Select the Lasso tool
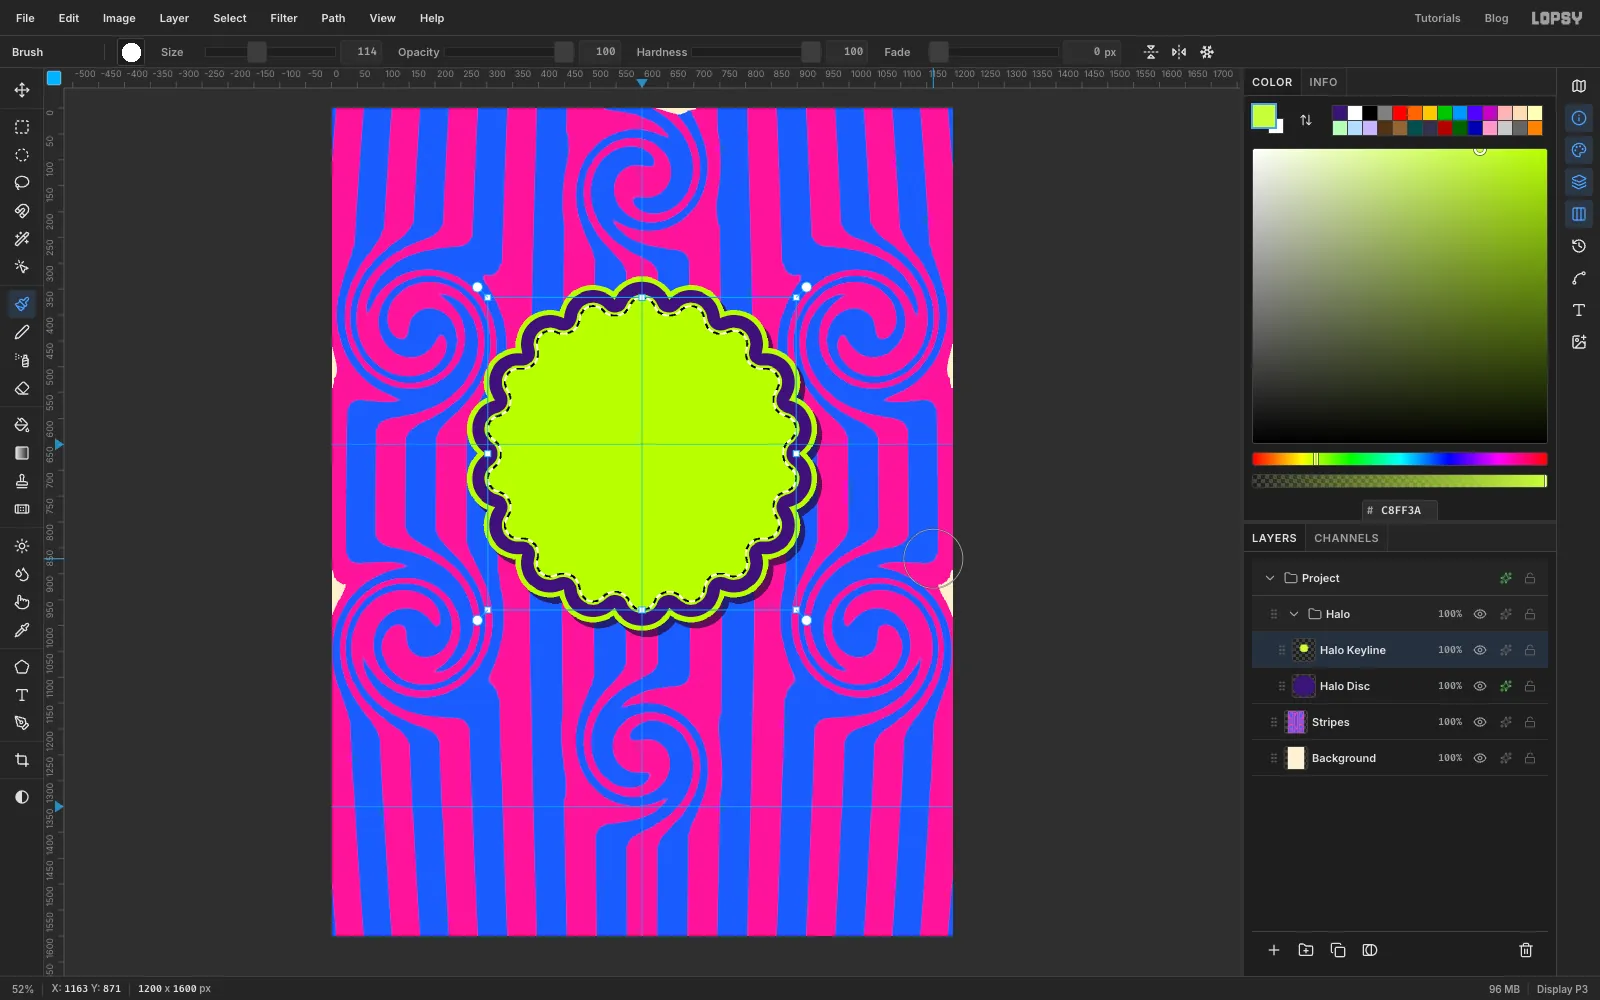Image resolution: width=1600 pixels, height=1000 pixels. 22,183
